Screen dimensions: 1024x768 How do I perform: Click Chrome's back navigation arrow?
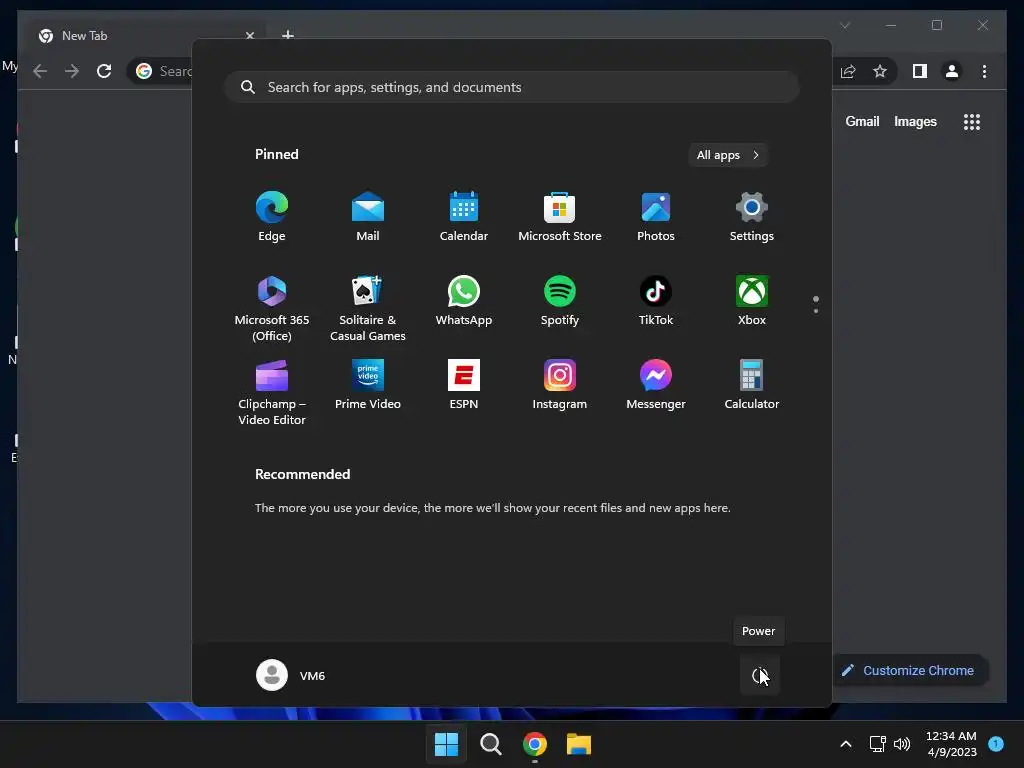[x=40, y=71]
